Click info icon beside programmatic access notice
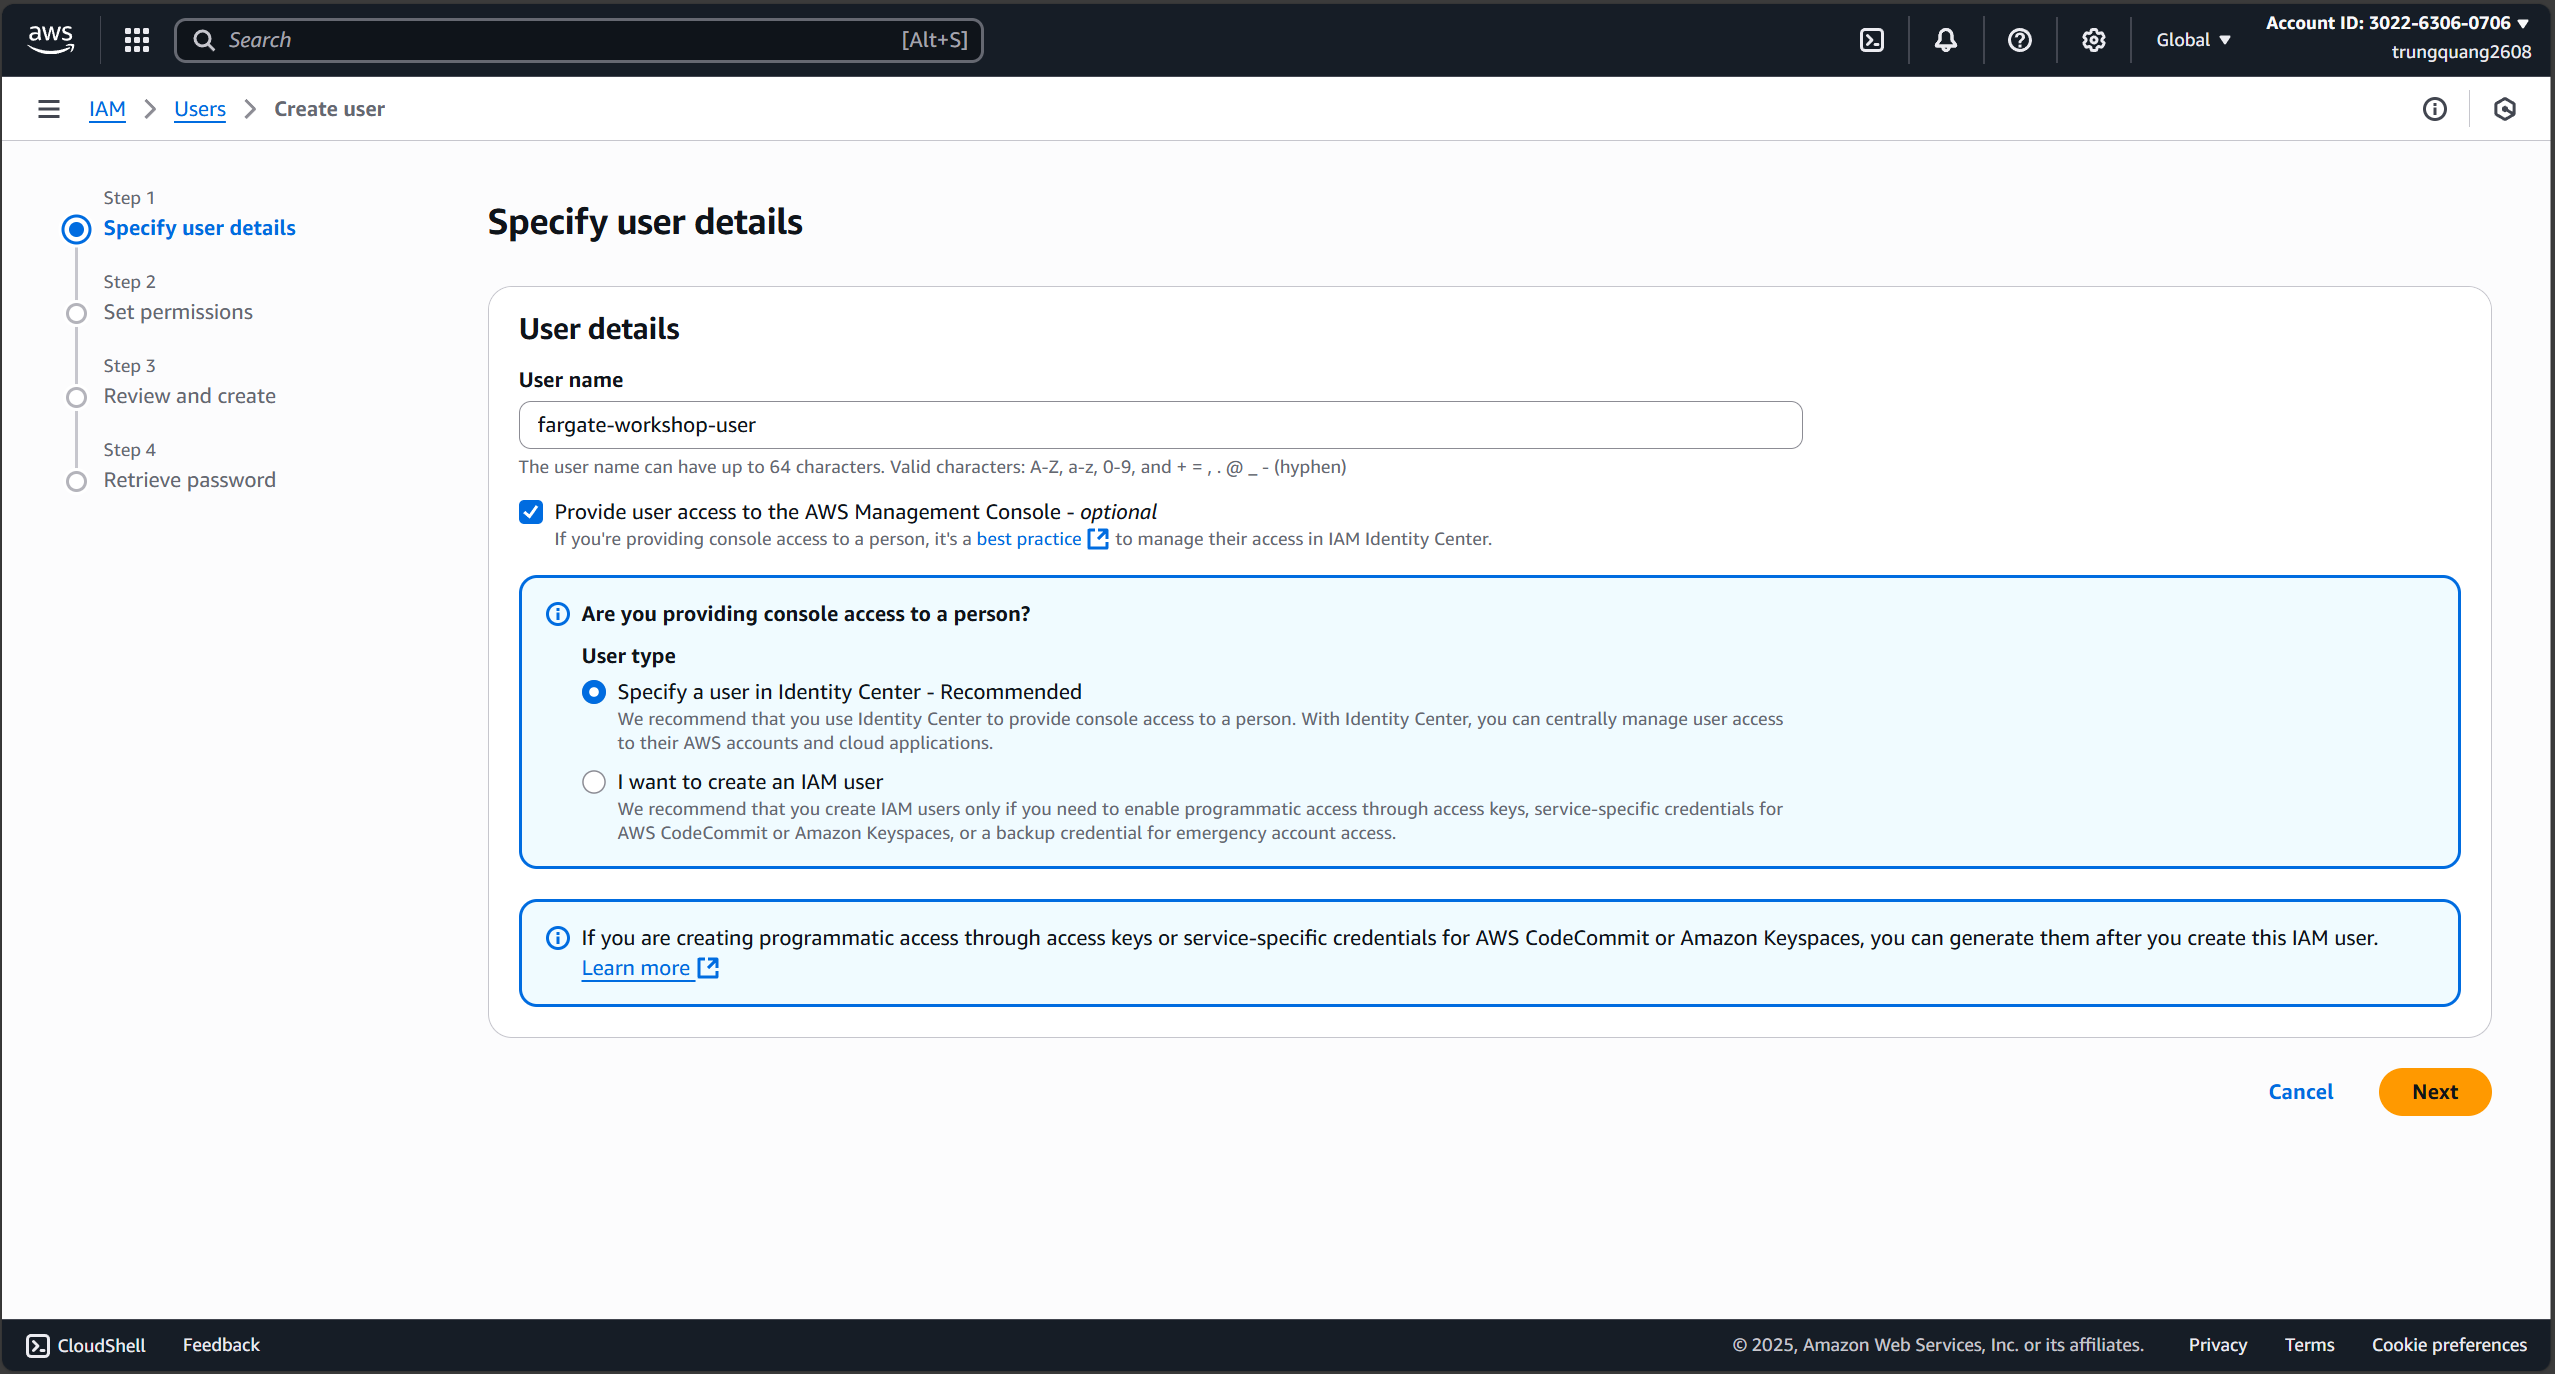Screen dimensions: 2555x1374 558,938
